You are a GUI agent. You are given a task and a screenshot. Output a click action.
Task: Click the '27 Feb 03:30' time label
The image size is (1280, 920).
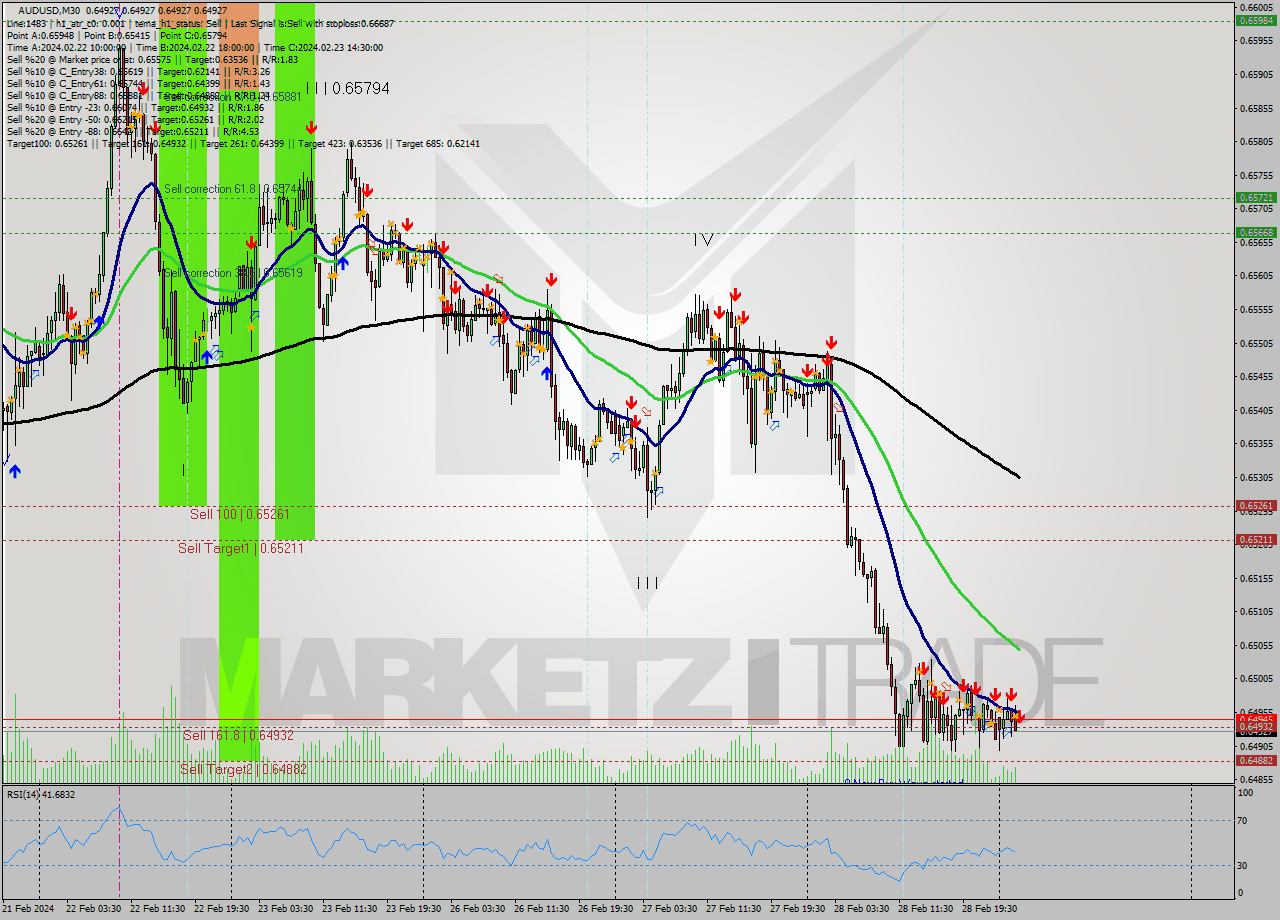coord(670,909)
